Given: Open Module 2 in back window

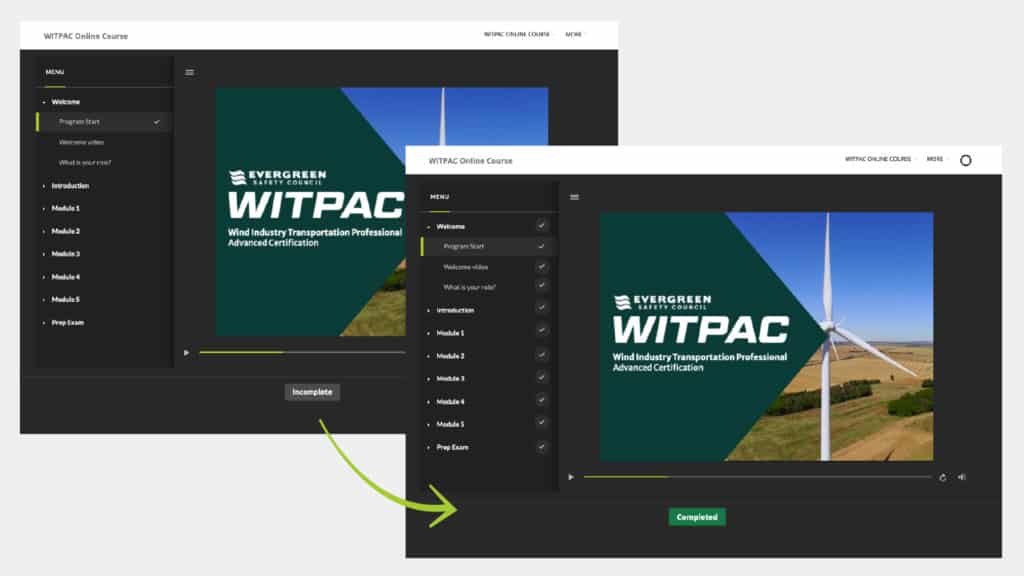Looking at the screenshot, I should click(65, 231).
